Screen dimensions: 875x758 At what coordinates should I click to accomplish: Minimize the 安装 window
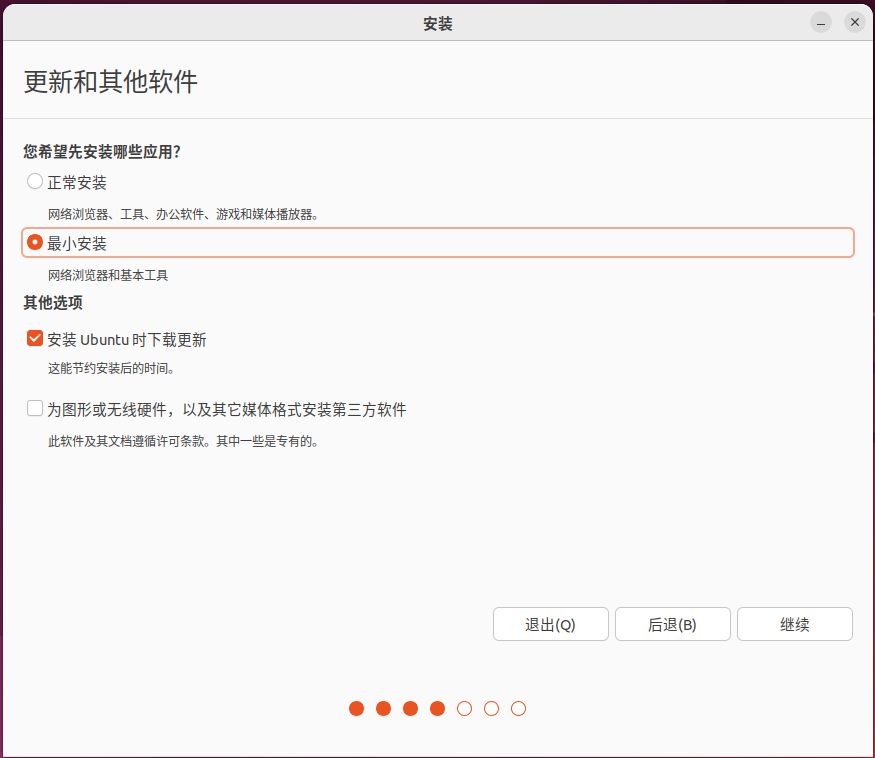point(821,22)
